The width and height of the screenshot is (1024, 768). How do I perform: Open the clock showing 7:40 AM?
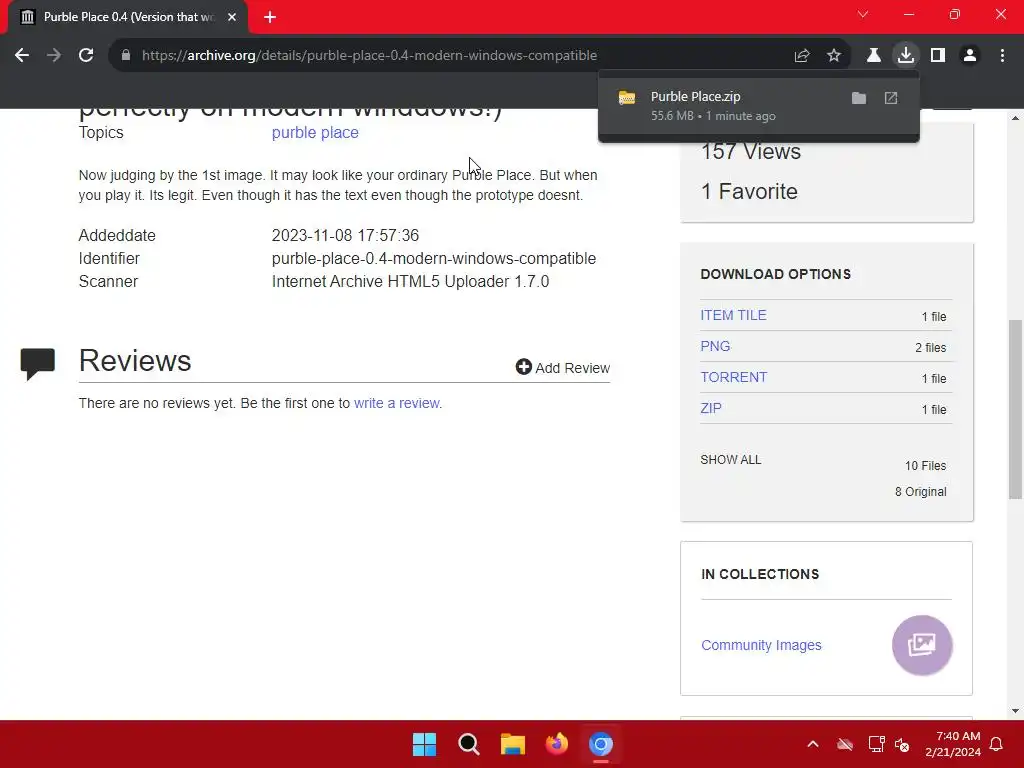953,744
